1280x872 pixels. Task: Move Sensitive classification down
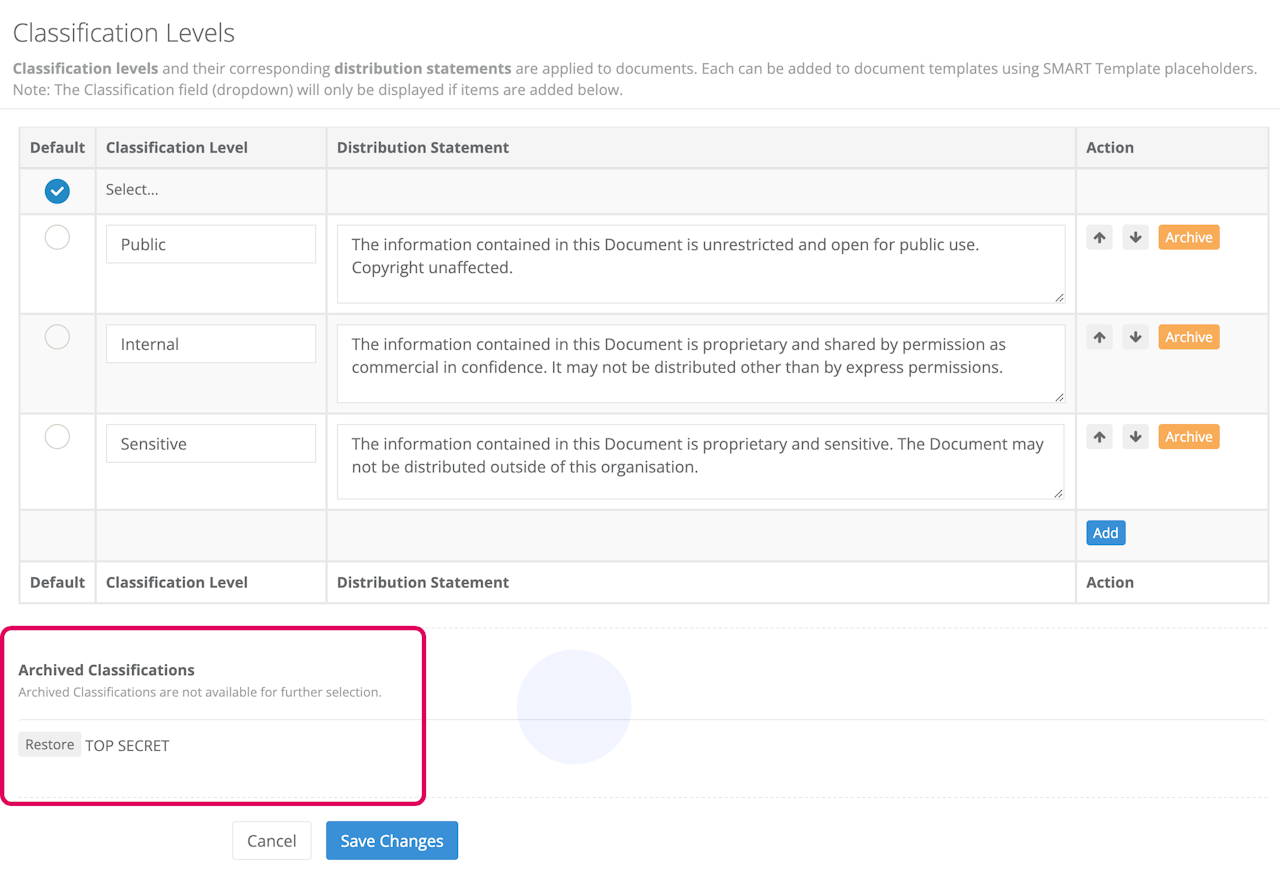[1135, 437]
